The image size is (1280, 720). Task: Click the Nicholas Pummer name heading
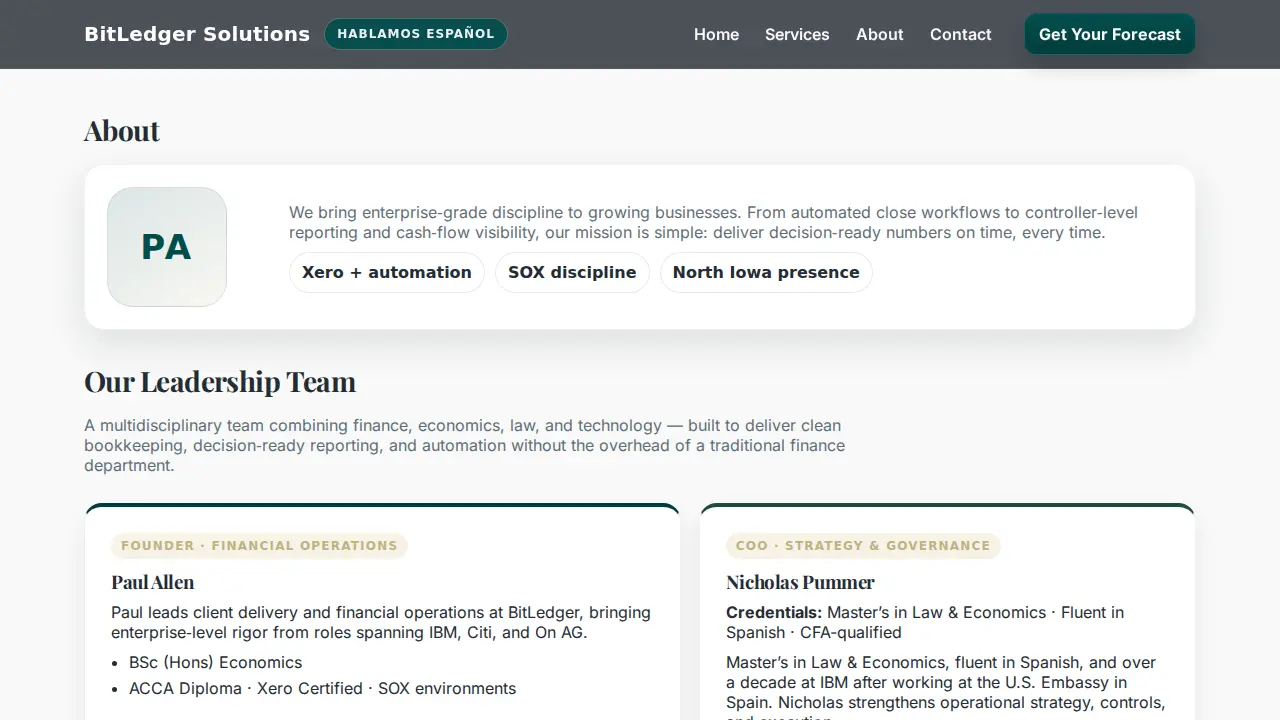point(800,582)
